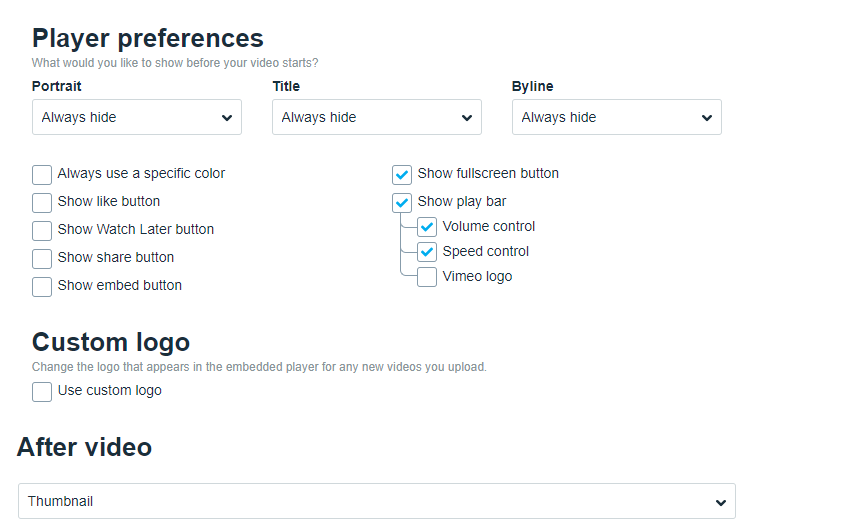Uncheck the 'Volume control' option

427,227
